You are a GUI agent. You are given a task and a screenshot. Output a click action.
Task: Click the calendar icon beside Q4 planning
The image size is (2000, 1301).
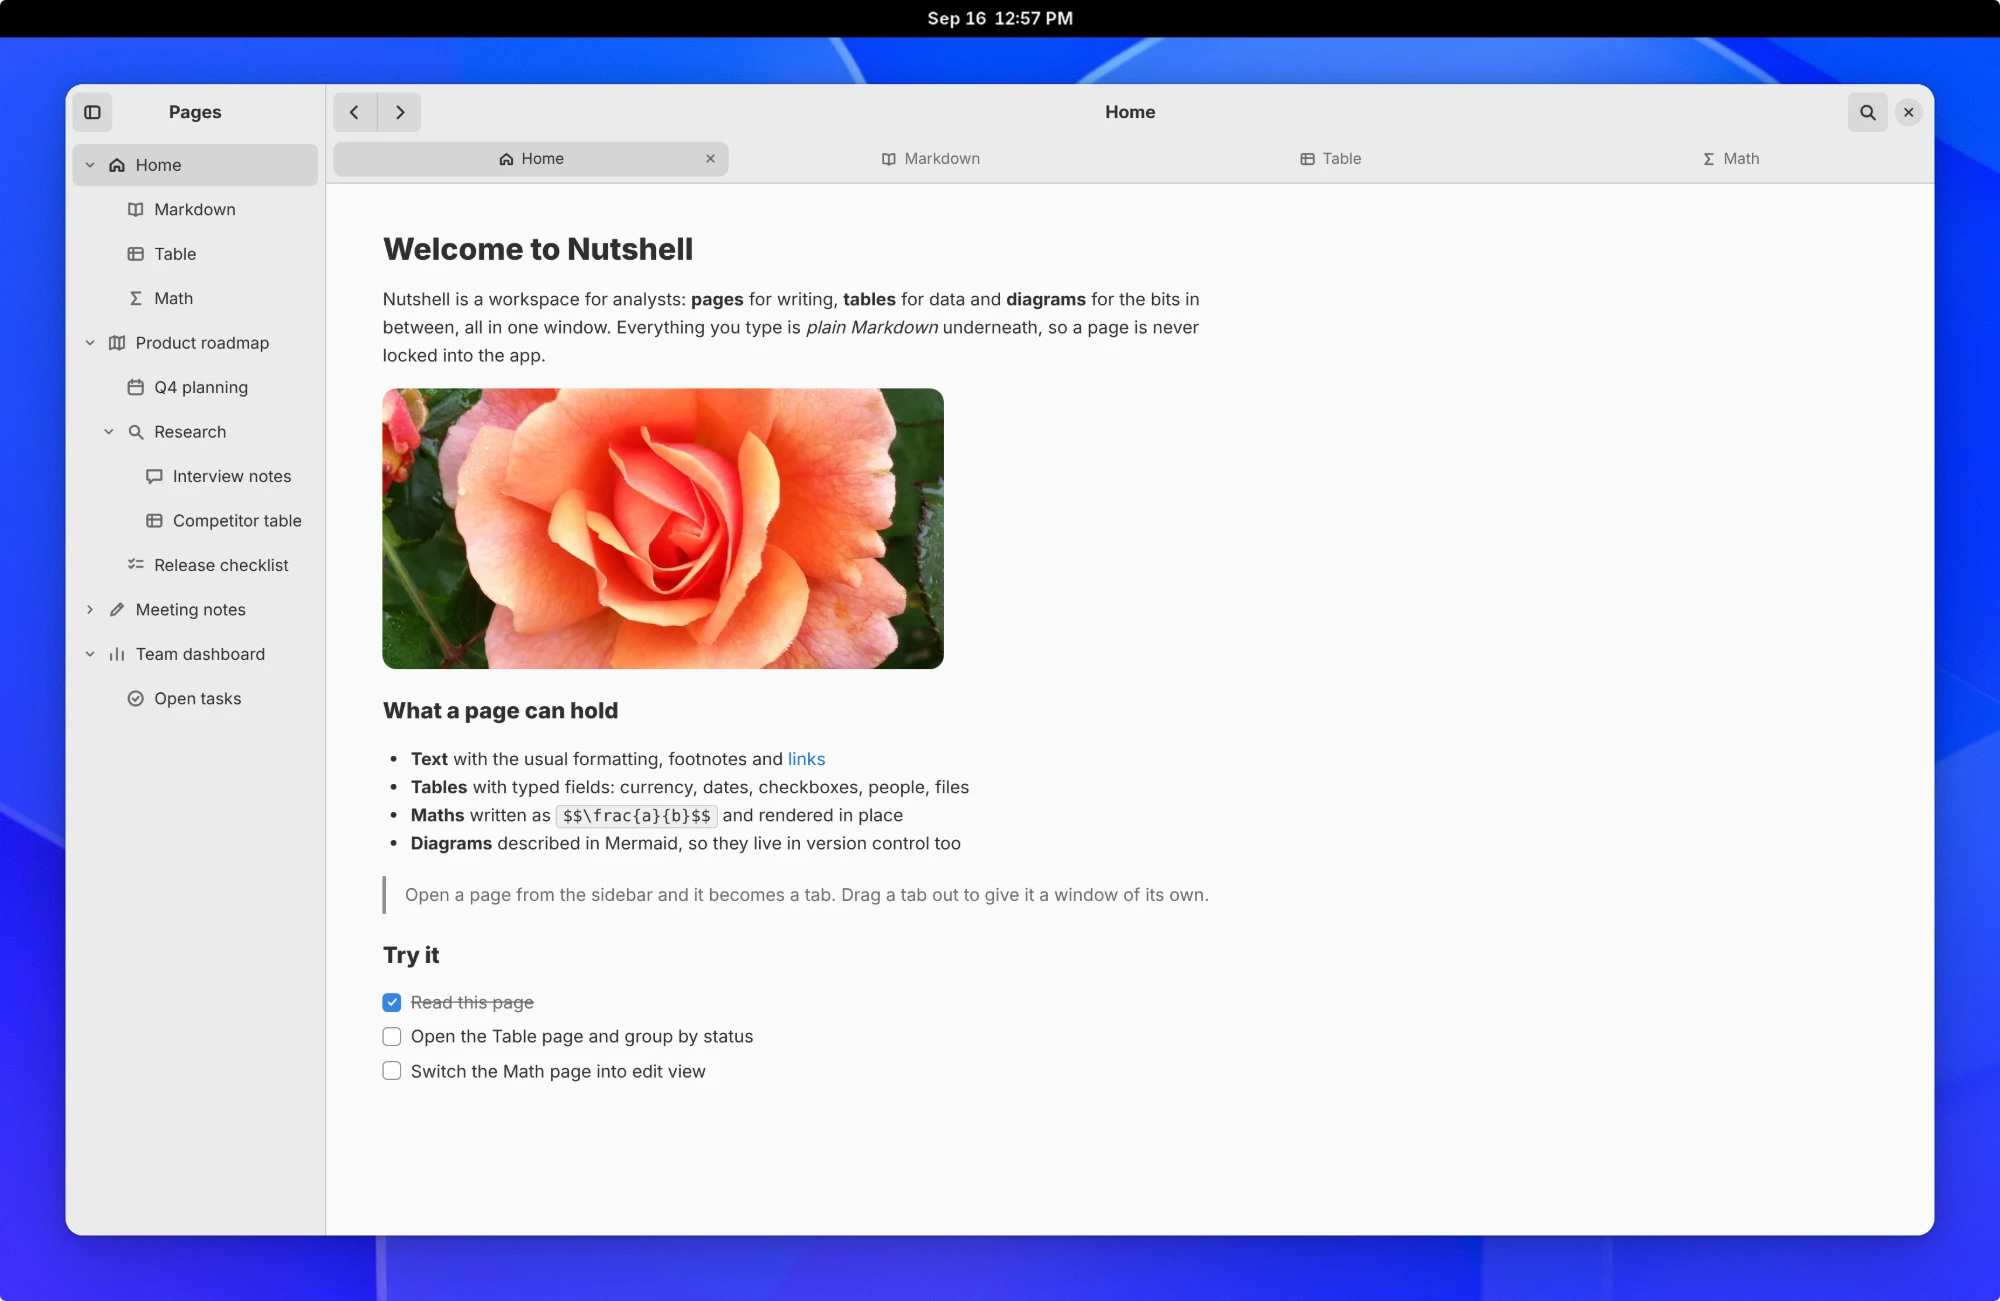click(x=136, y=387)
